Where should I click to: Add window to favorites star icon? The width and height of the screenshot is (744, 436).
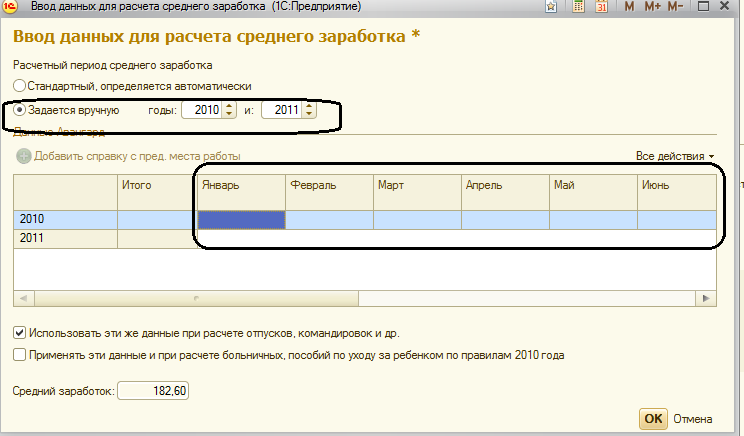(551, 7)
